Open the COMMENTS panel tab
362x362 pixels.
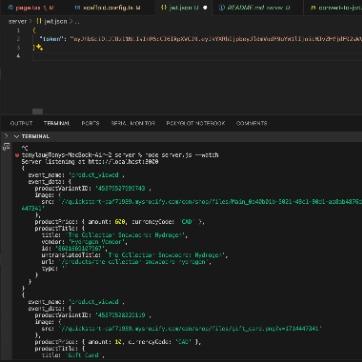(x=251, y=123)
